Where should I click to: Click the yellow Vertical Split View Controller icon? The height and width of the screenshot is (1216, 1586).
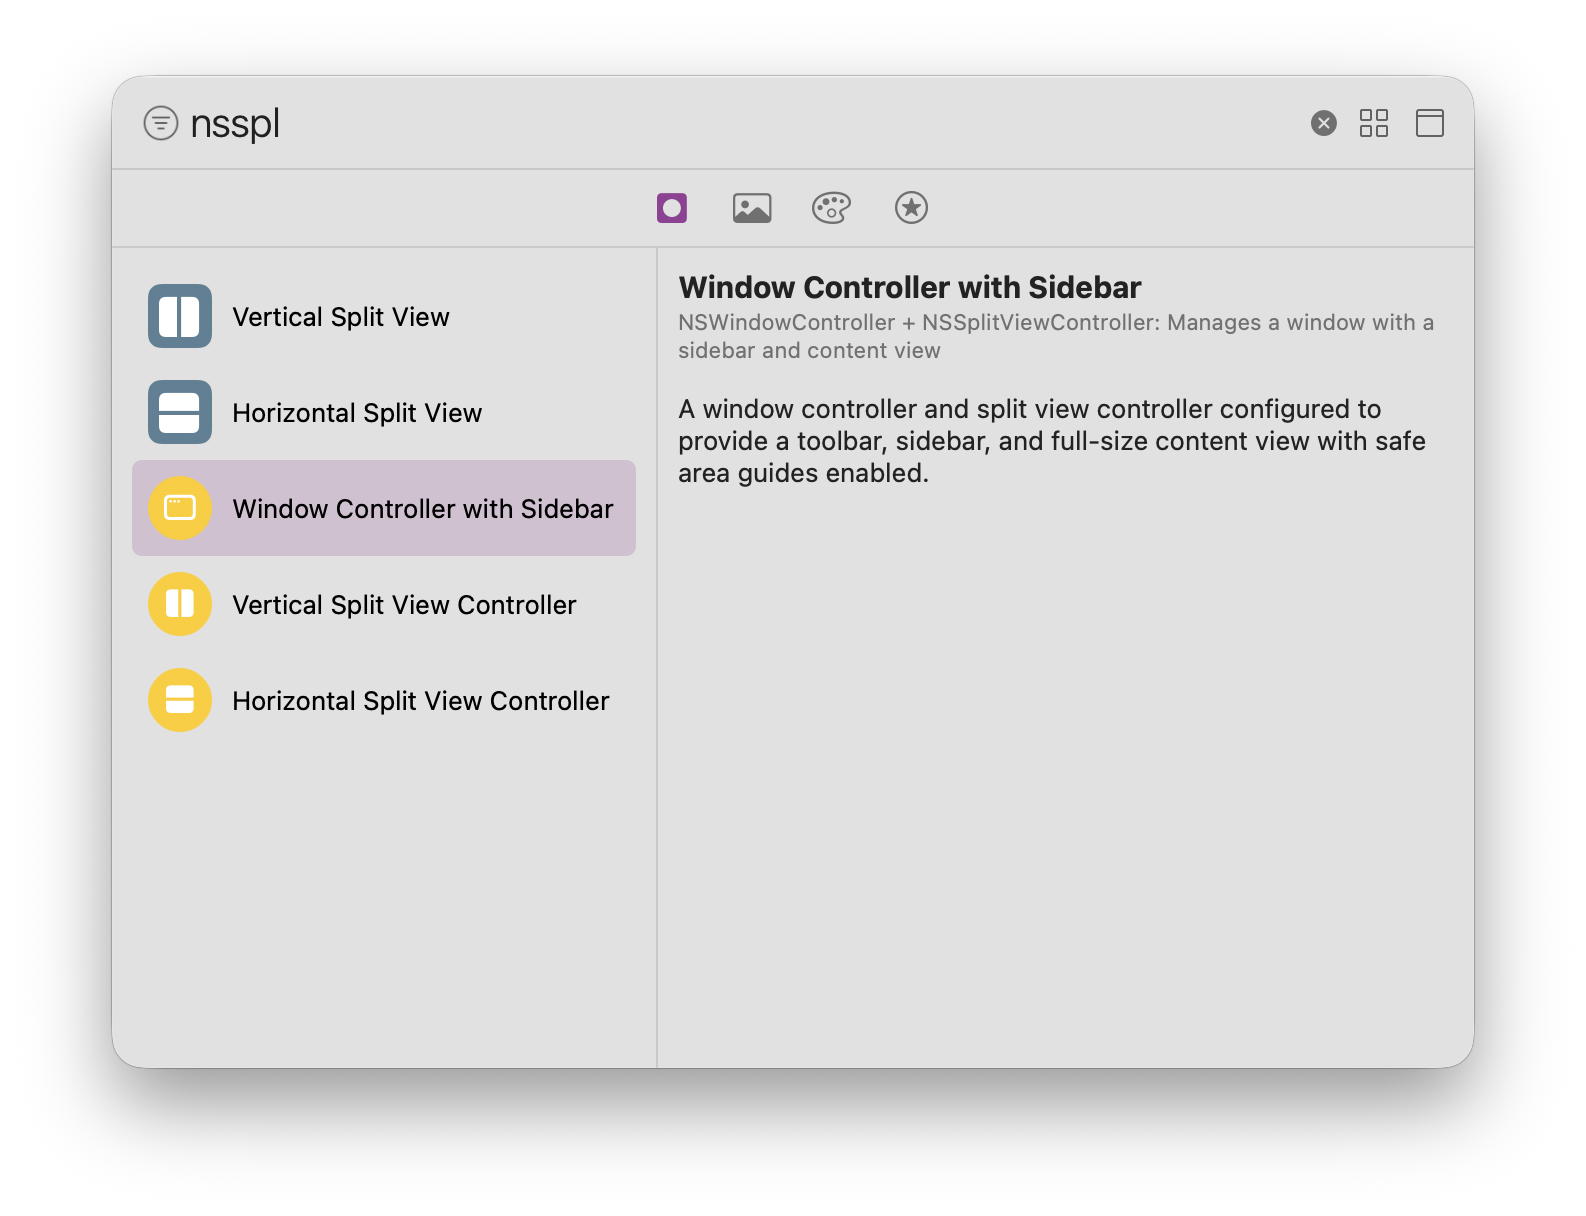pyautogui.click(x=180, y=604)
